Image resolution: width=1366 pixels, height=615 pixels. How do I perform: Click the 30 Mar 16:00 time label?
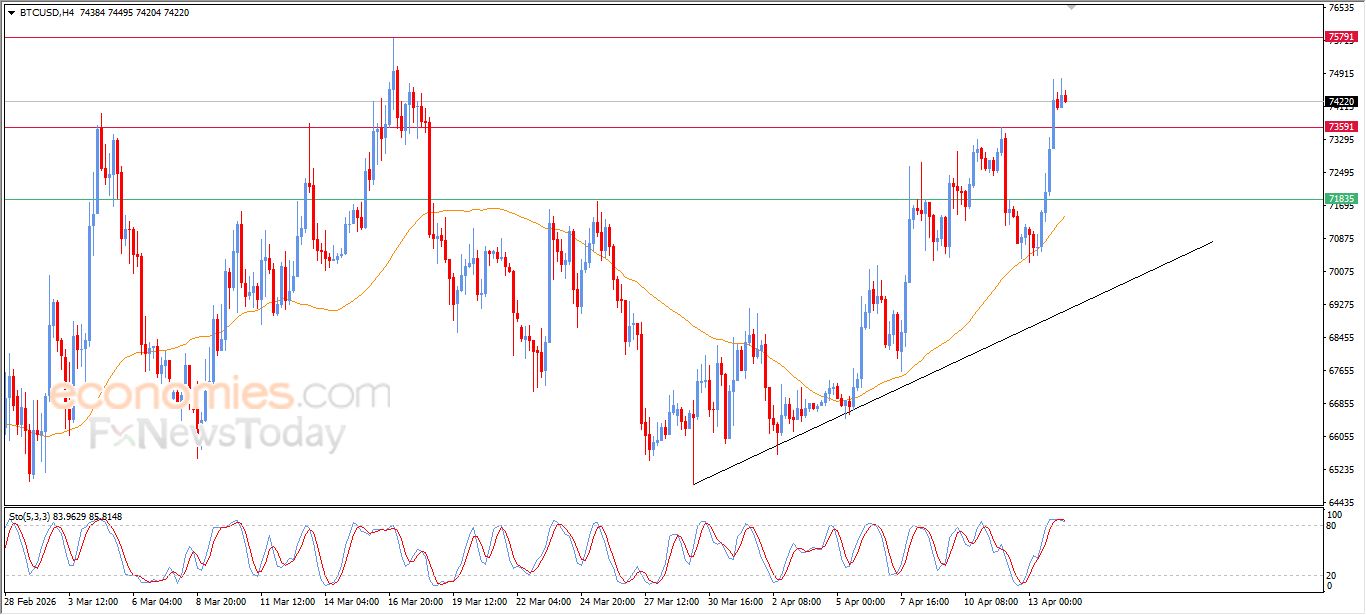736,602
